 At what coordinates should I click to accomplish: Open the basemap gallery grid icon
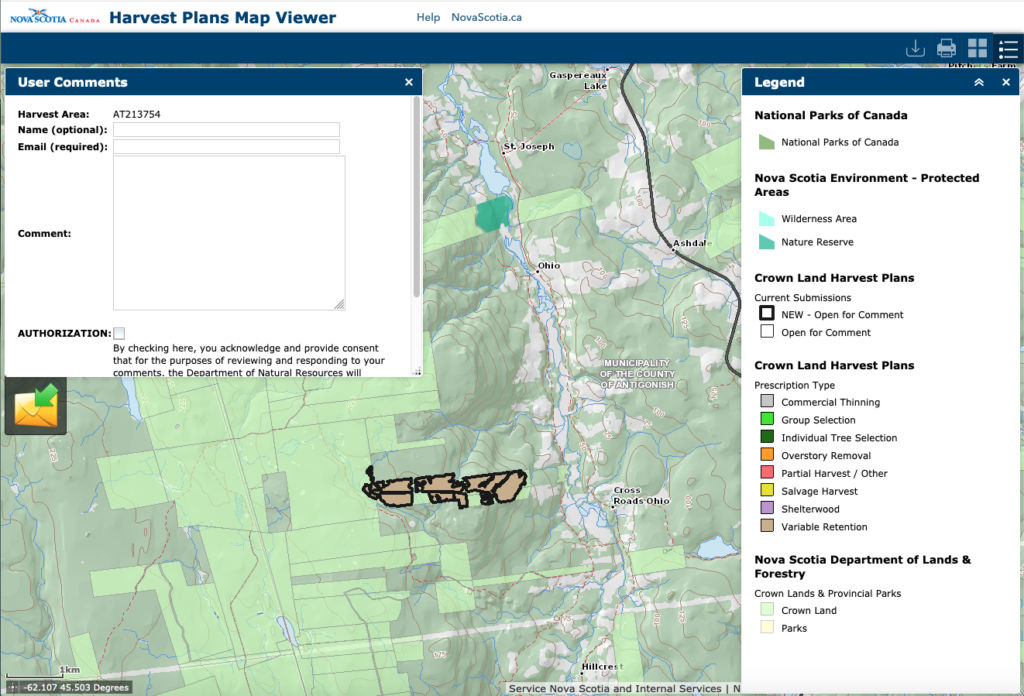[x=977, y=49]
